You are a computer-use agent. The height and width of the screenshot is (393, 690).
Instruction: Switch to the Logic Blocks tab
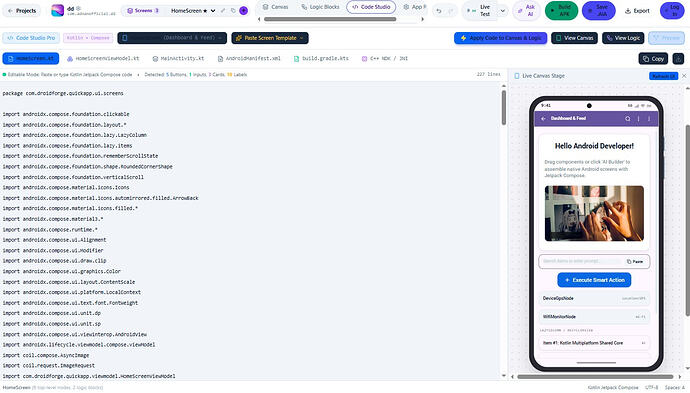tap(320, 7)
